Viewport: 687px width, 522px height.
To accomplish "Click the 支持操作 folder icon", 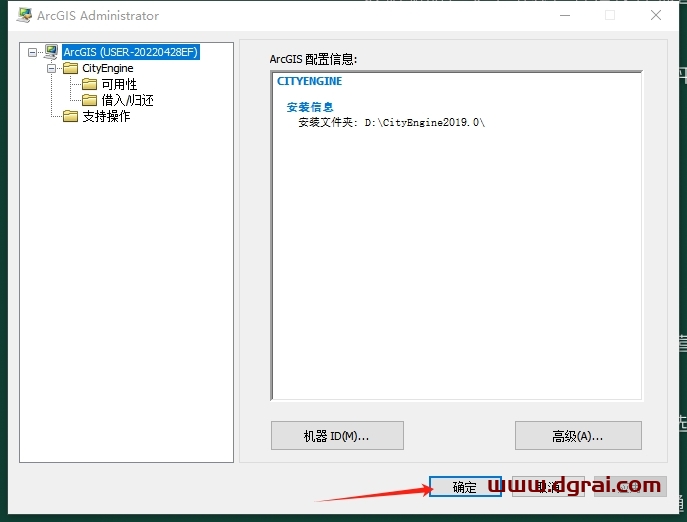I will coord(71,116).
